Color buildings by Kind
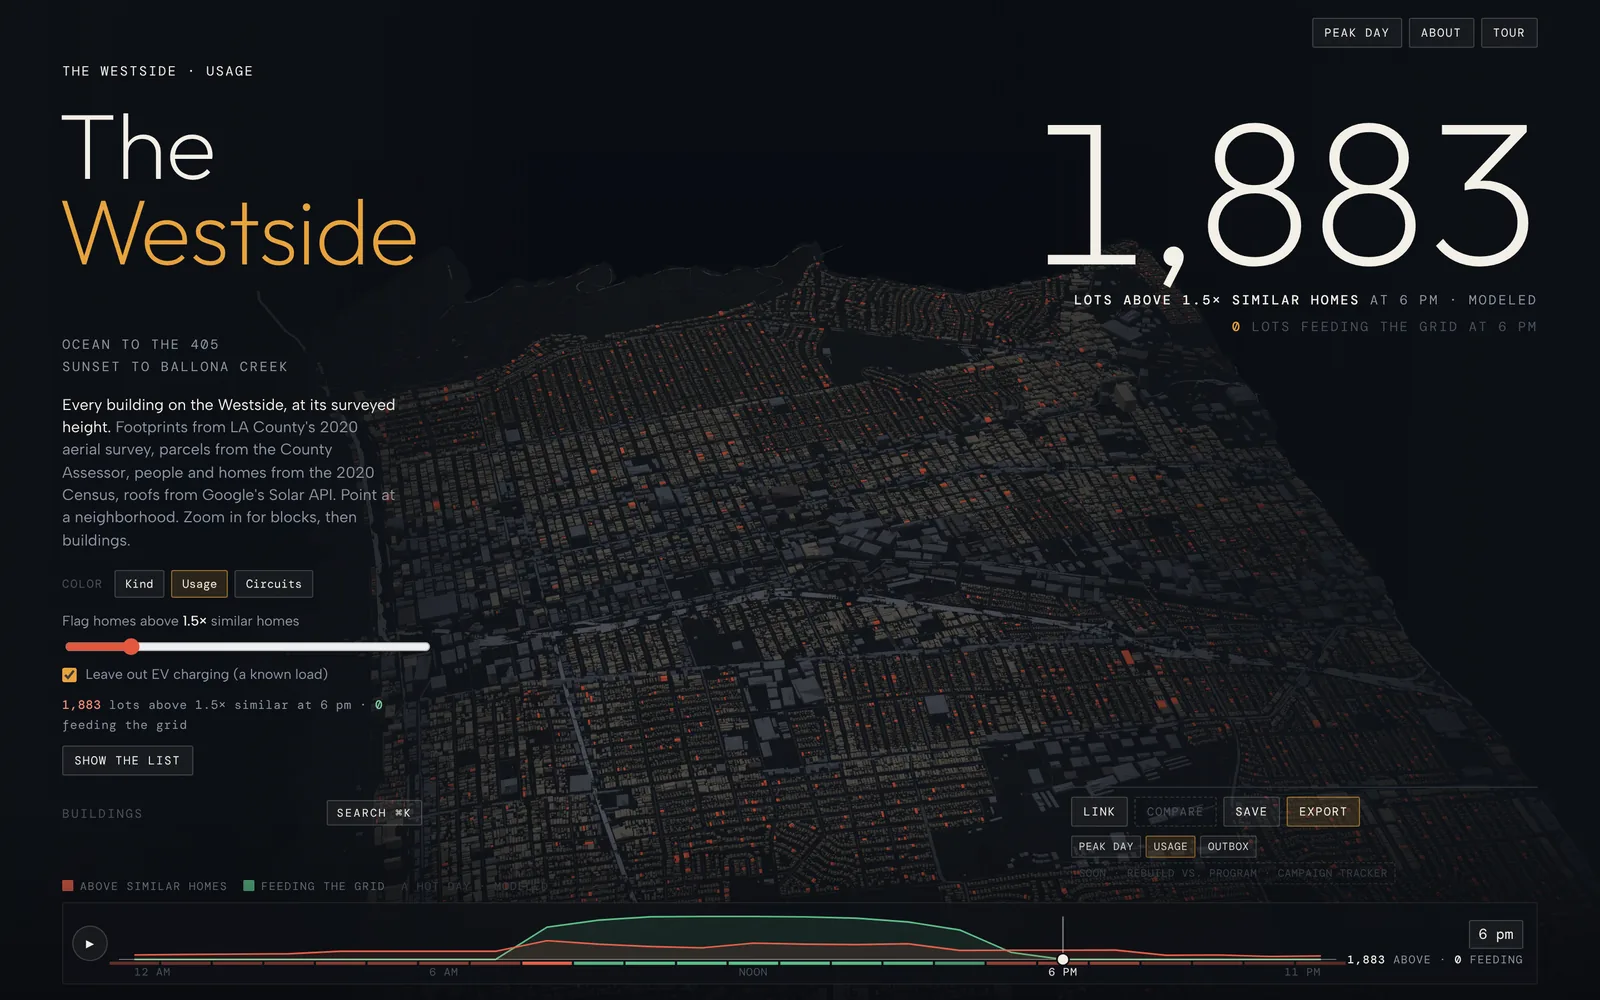 (x=139, y=584)
